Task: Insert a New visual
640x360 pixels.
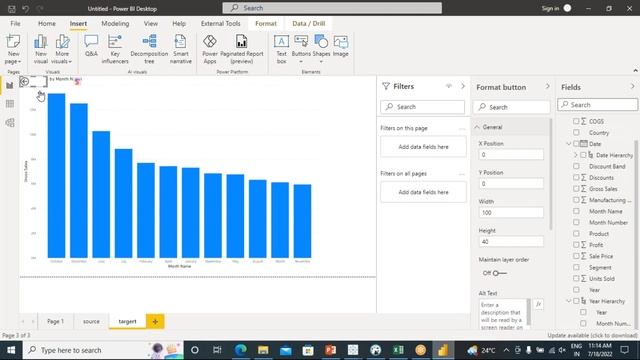Action: (x=40, y=49)
